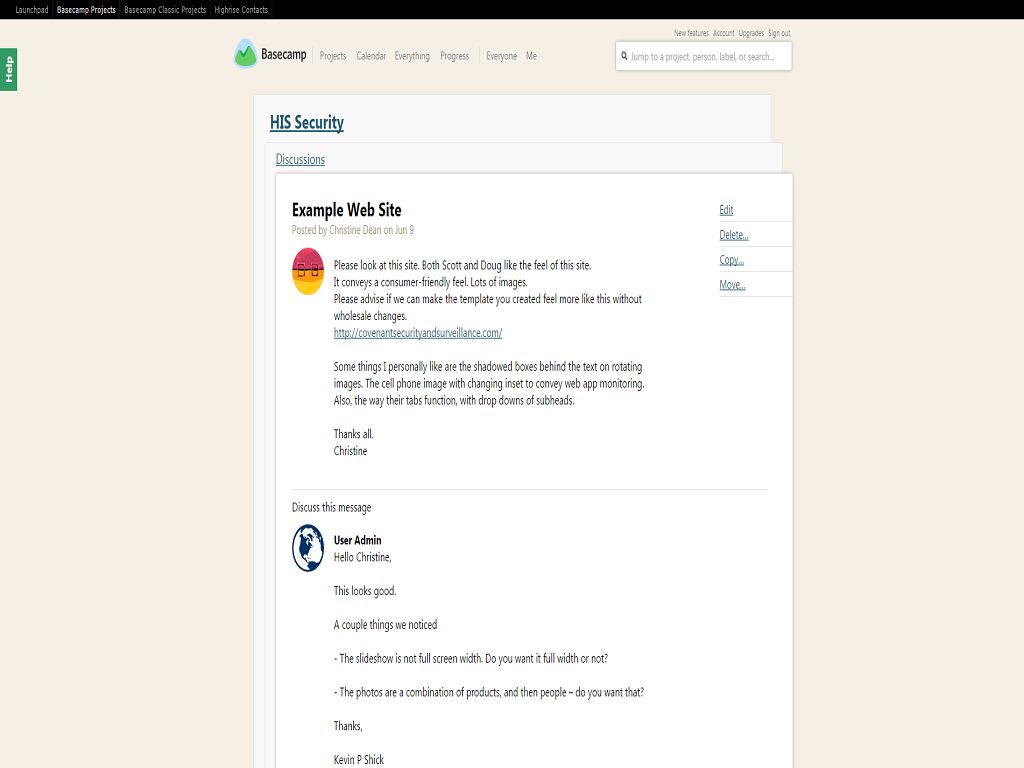Open the Move... option

pos(732,285)
